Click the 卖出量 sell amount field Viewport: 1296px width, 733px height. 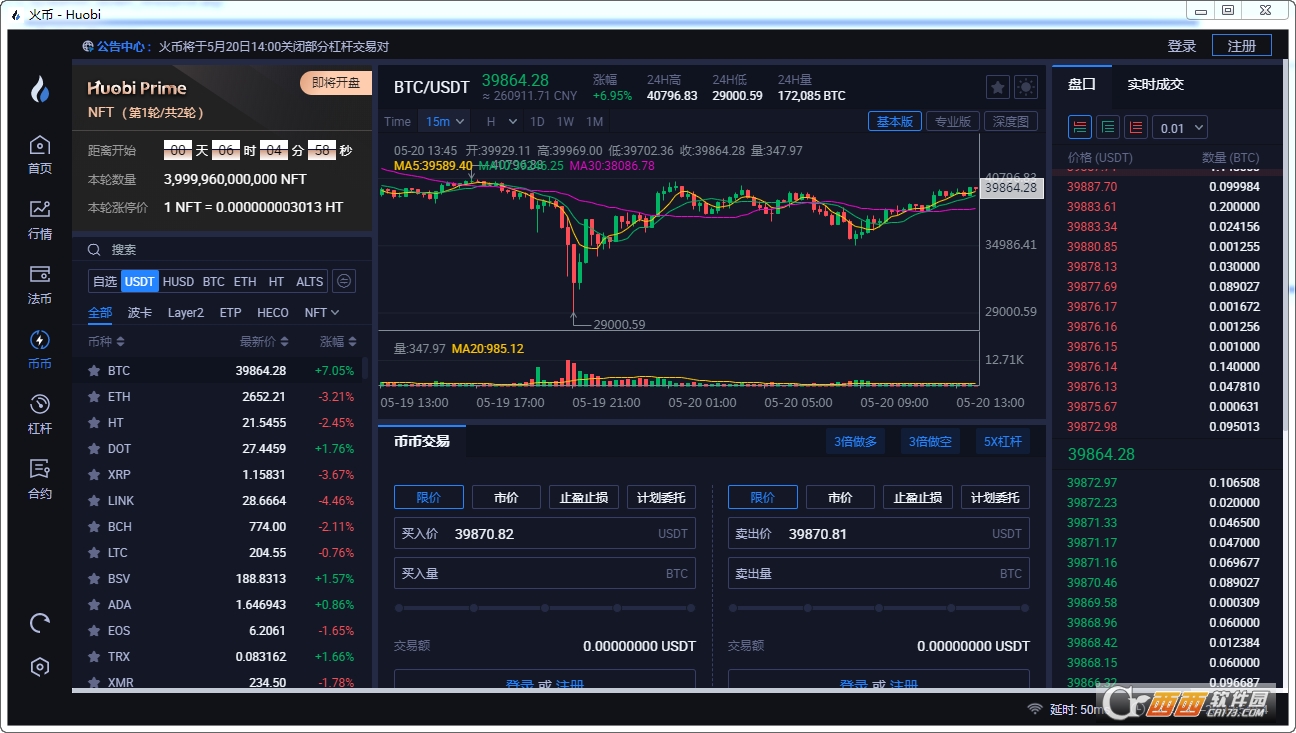[x=879, y=574]
